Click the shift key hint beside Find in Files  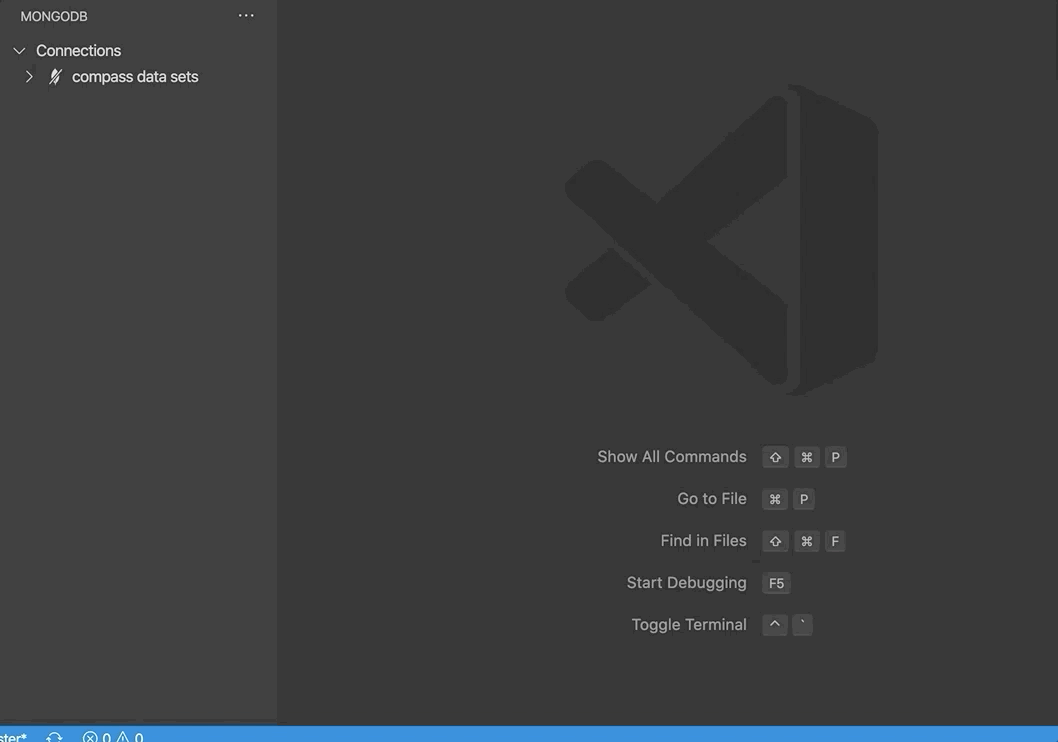(775, 541)
